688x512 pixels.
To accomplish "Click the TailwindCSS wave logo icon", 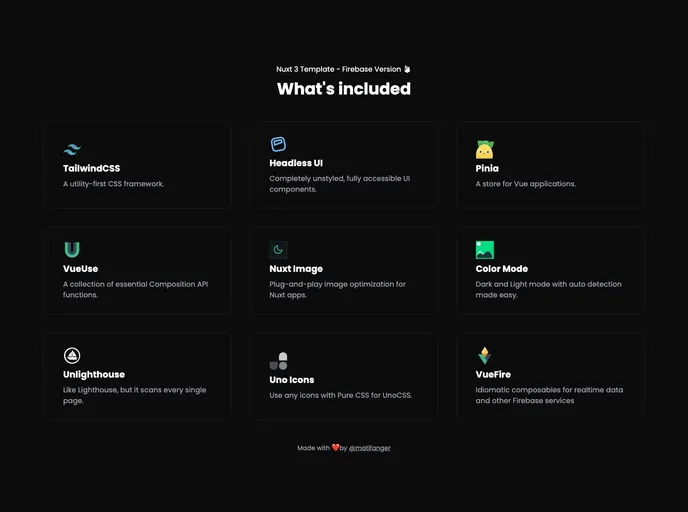I will 72,150.
